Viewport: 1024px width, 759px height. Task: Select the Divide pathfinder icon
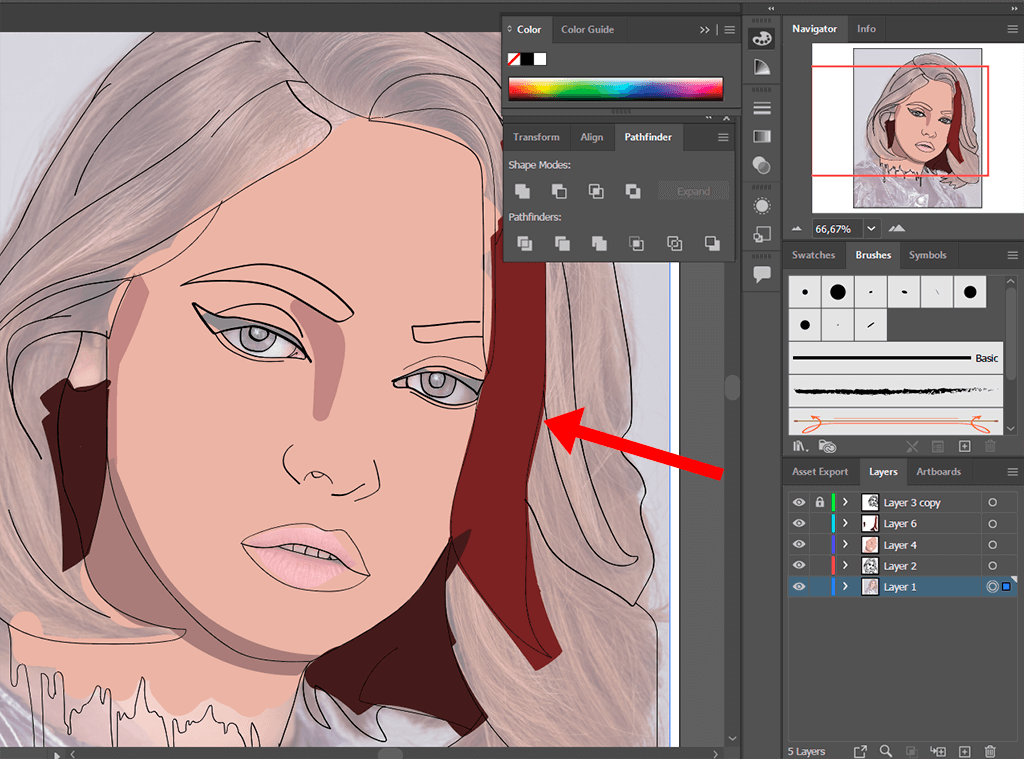click(x=524, y=243)
